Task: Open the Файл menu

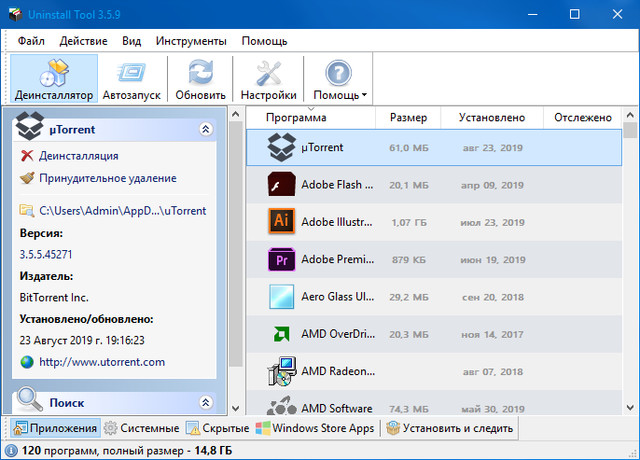Action: tap(31, 41)
